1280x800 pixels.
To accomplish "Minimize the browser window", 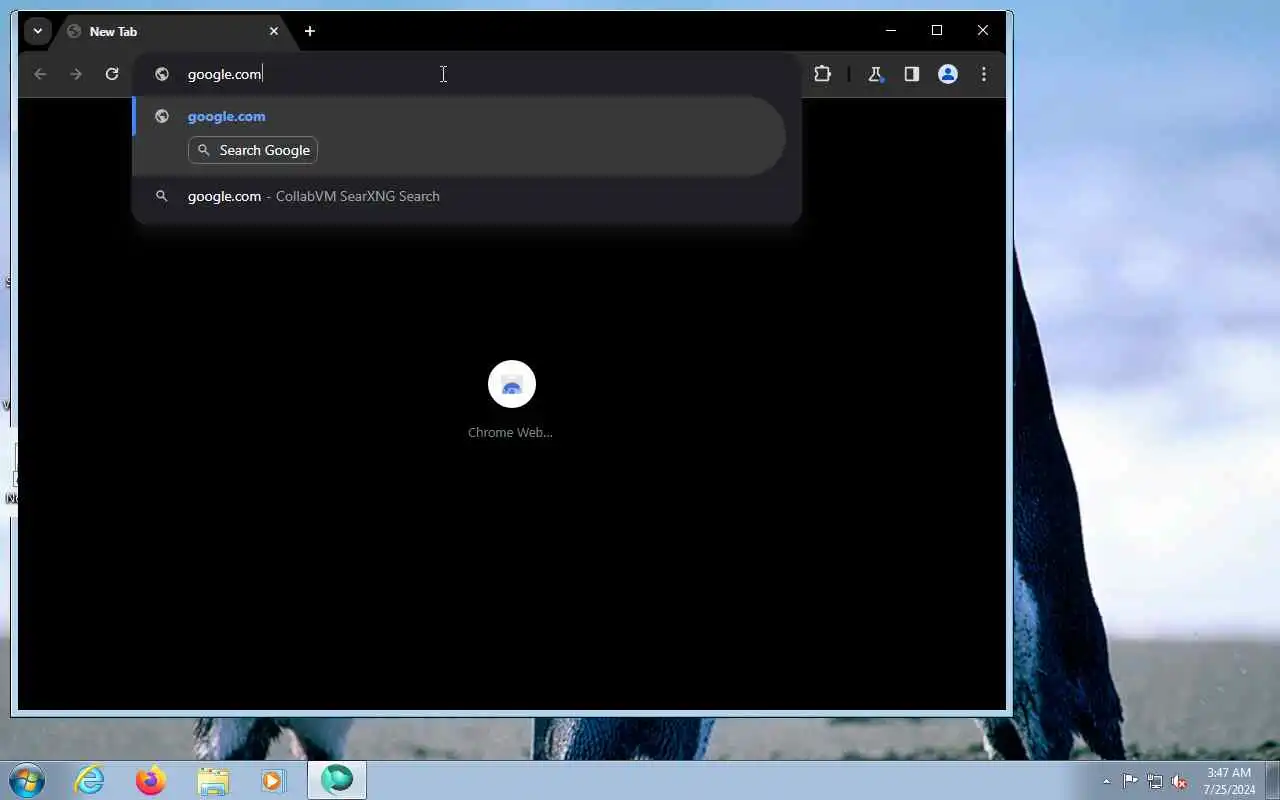I will click(891, 31).
